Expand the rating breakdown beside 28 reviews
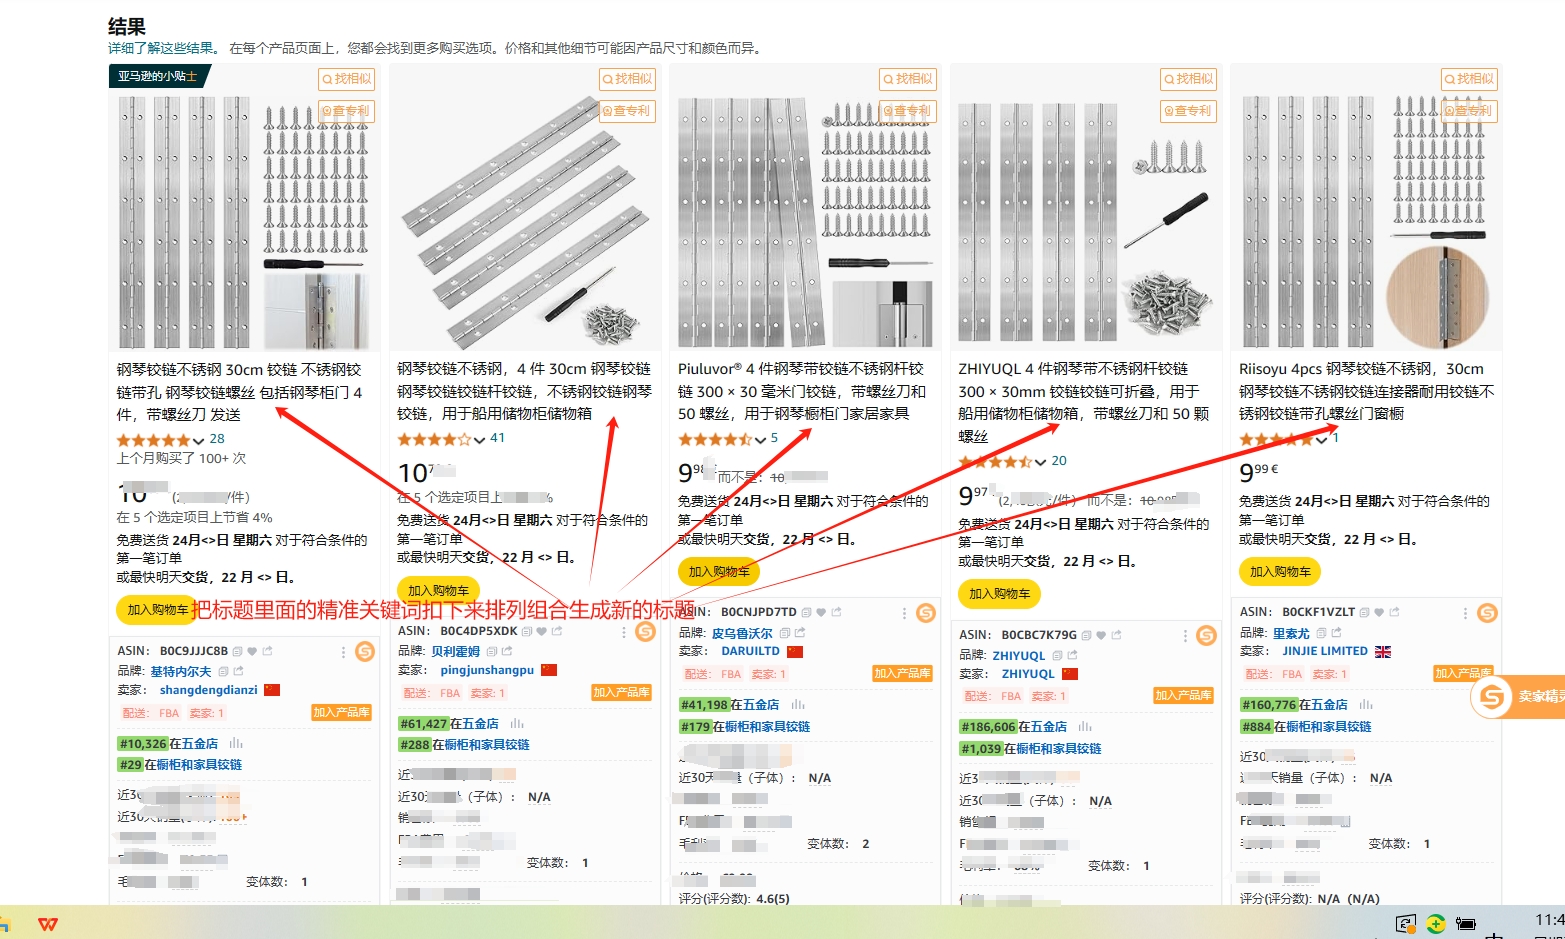Image resolution: width=1565 pixels, height=939 pixels. coord(198,441)
